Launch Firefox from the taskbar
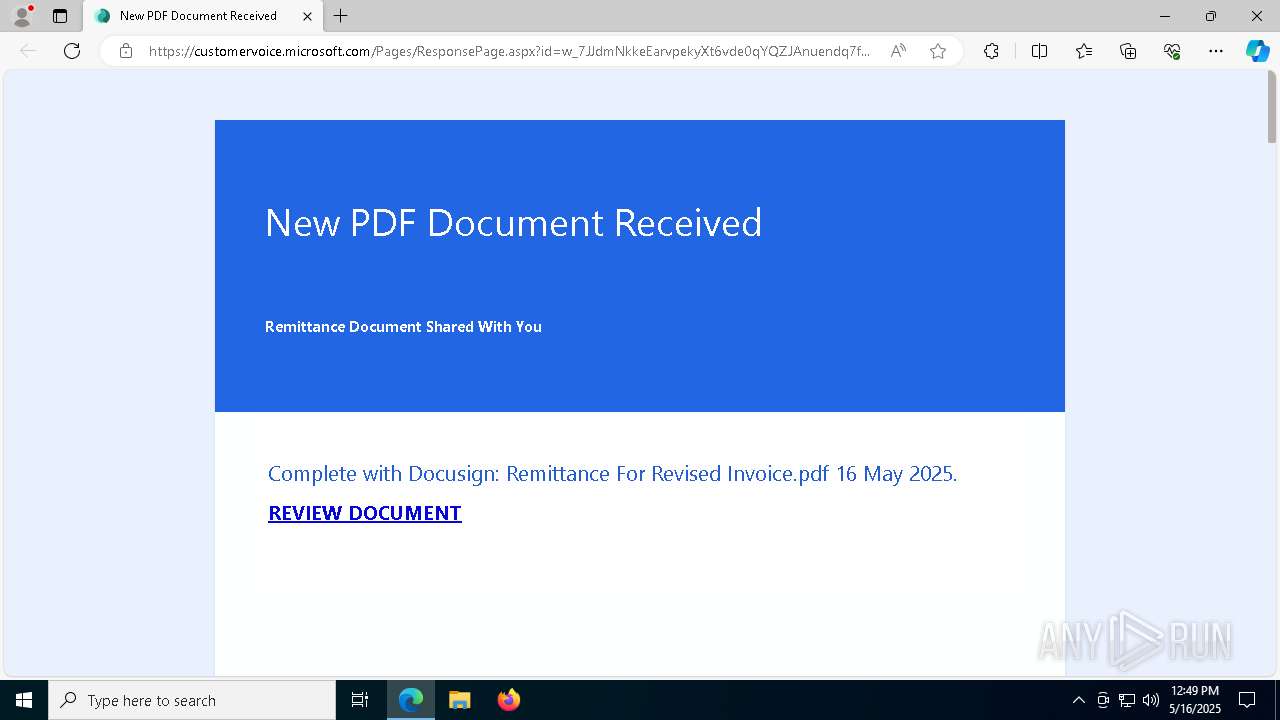The height and width of the screenshot is (720, 1280). [508, 700]
